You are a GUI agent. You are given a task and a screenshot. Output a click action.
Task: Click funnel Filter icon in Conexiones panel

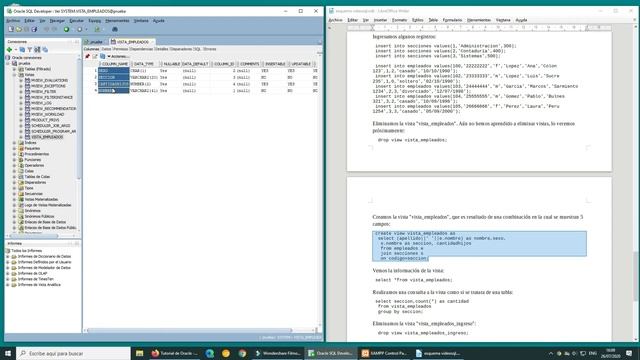pos(29,49)
